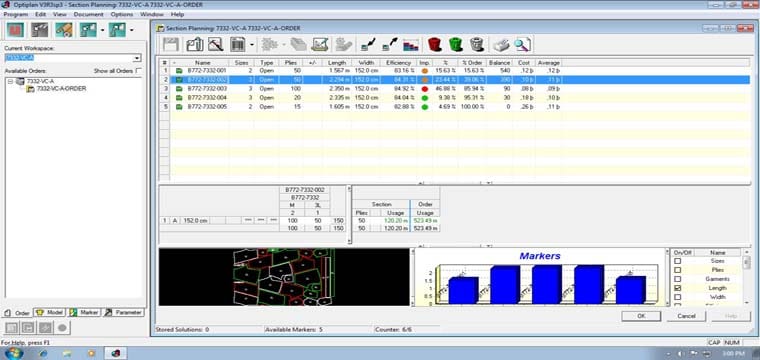Viewport: 760px width, 360px height.
Task: Click the grayed scatter pieces icon in toolbar
Action: click(269, 45)
